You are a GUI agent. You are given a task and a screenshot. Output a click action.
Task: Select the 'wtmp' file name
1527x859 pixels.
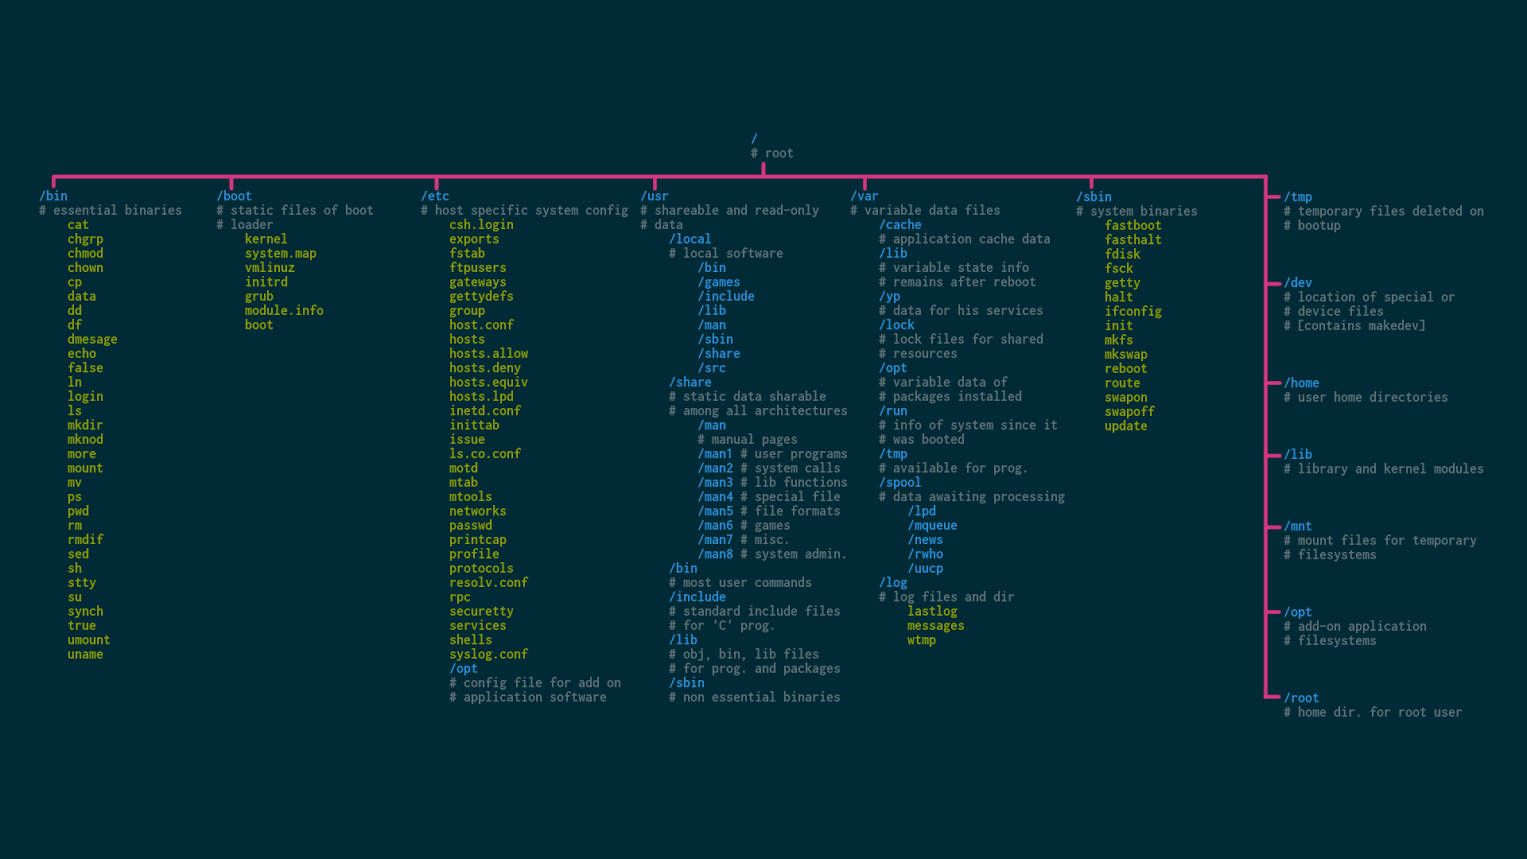click(922, 640)
